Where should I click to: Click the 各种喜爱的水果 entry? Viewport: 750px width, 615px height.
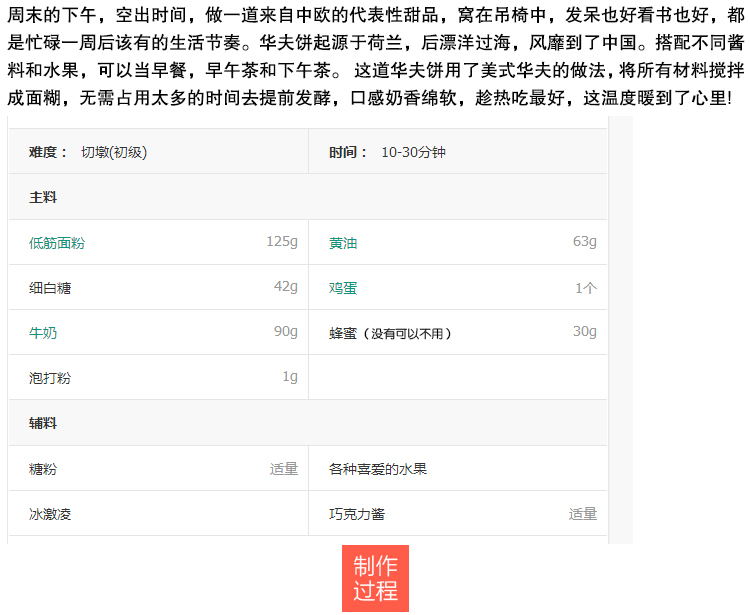(458, 468)
